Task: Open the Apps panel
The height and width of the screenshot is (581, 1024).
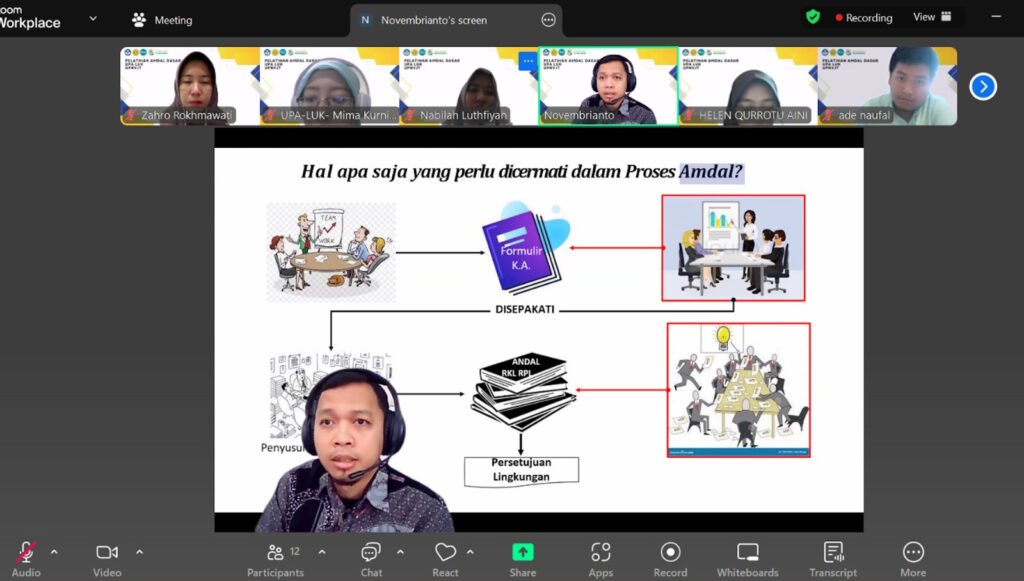Action: point(601,559)
